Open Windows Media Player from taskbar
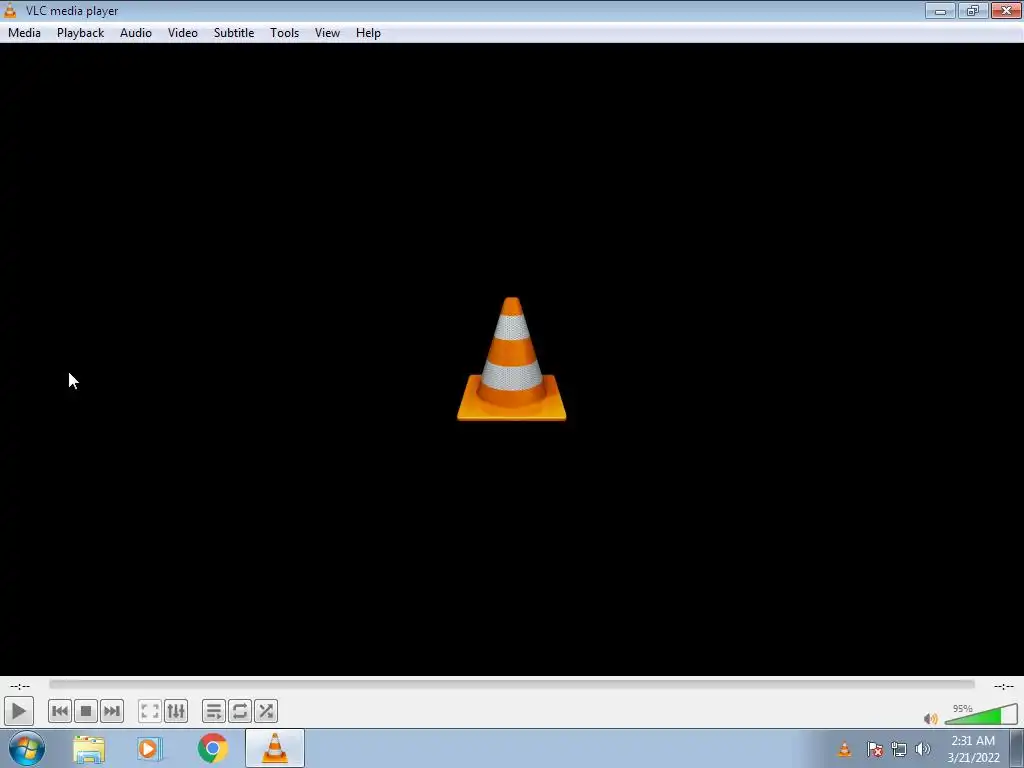Image resolution: width=1024 pixels, height=768 pixels. coord(150,749)
